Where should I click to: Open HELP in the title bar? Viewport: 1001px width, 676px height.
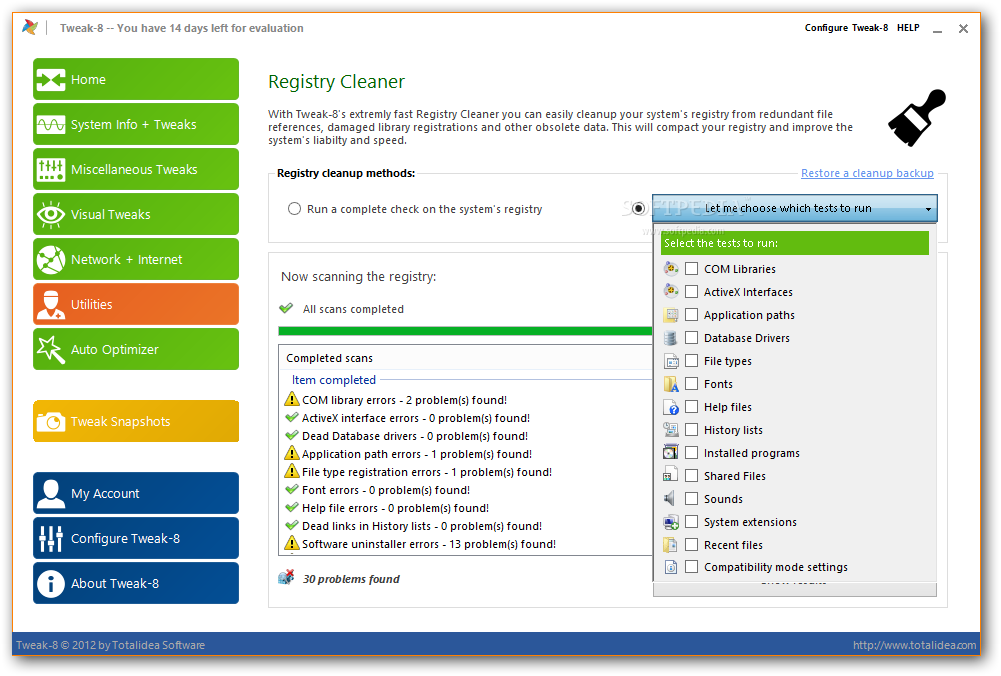(x=908, y=27)
